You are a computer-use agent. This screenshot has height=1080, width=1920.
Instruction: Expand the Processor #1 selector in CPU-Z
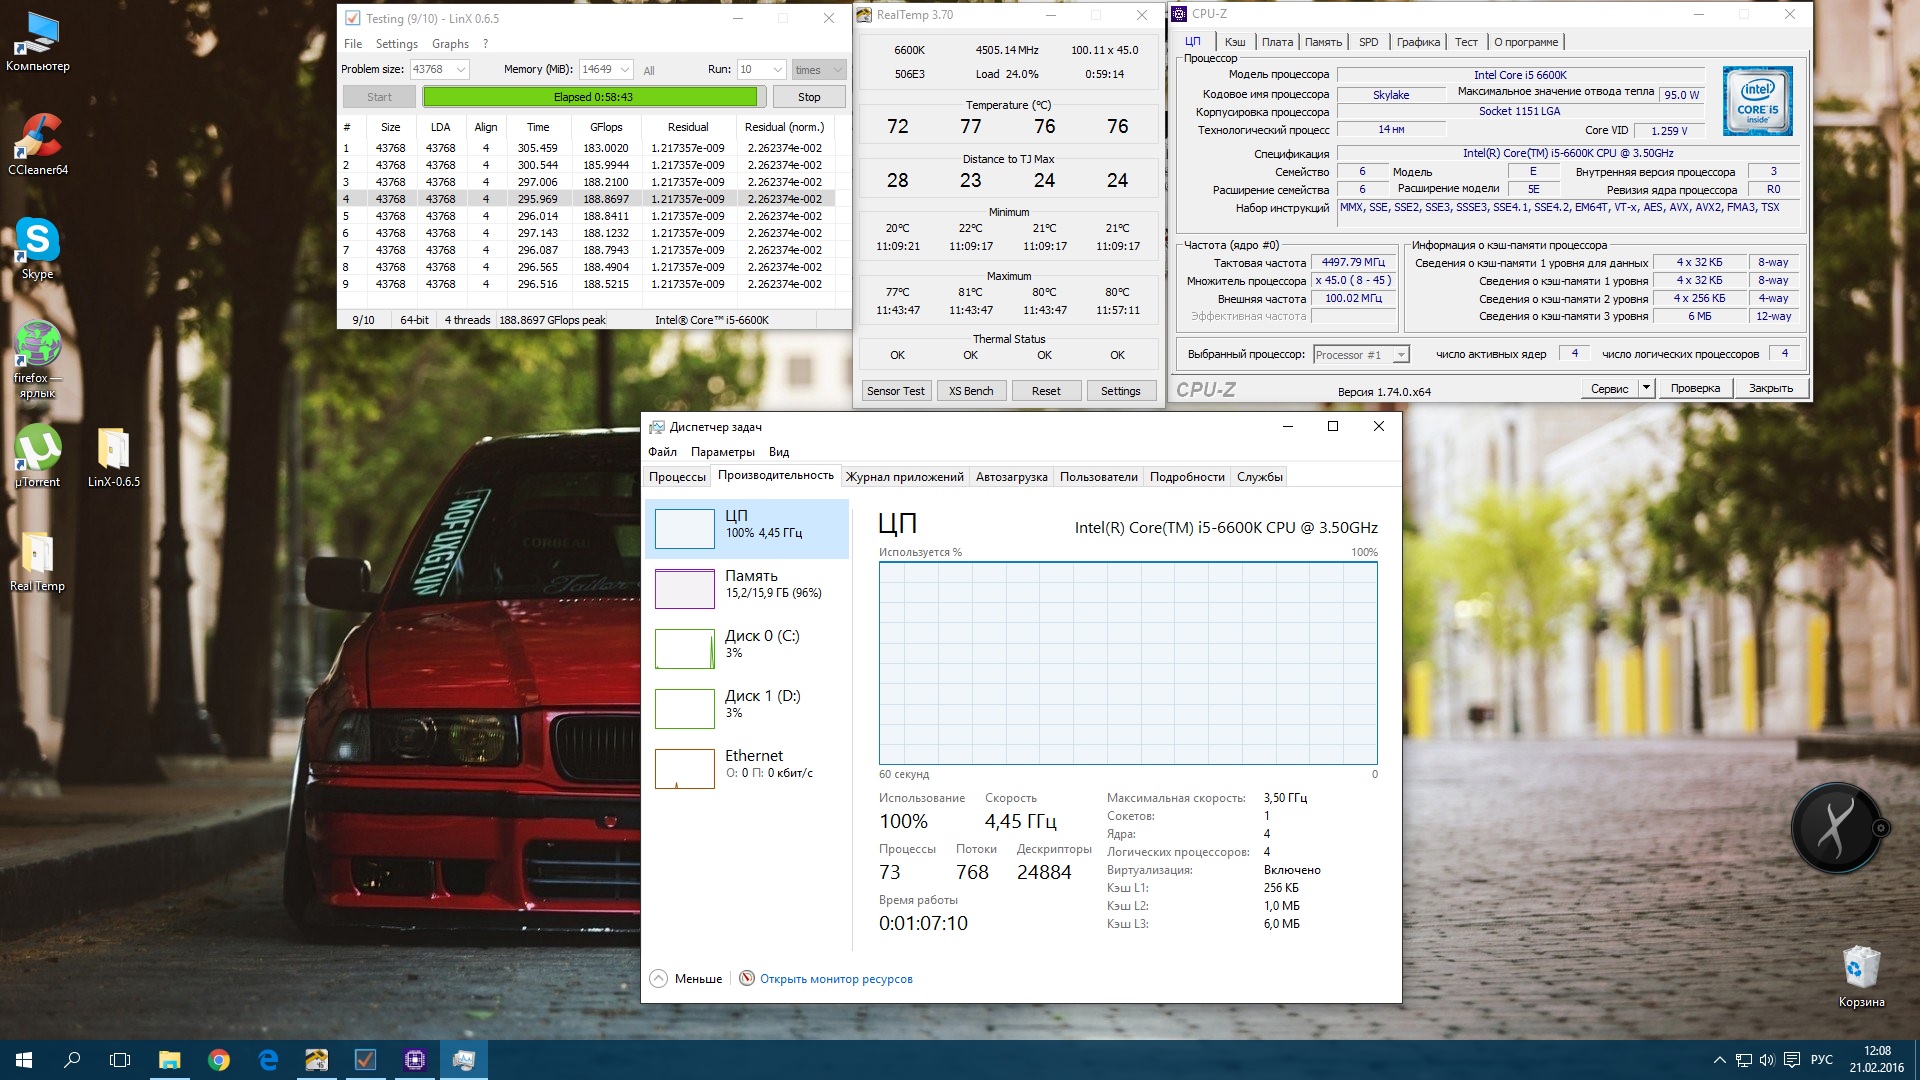click(x=1401, y=355)
